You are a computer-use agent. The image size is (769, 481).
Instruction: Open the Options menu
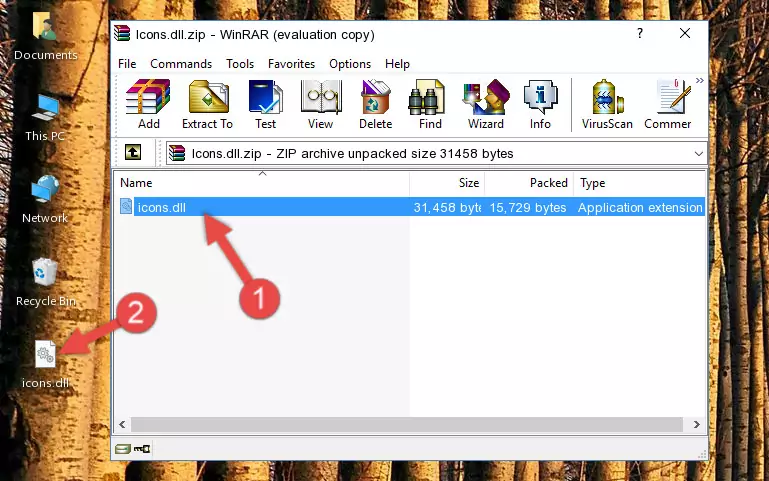(x=350, y=64)
